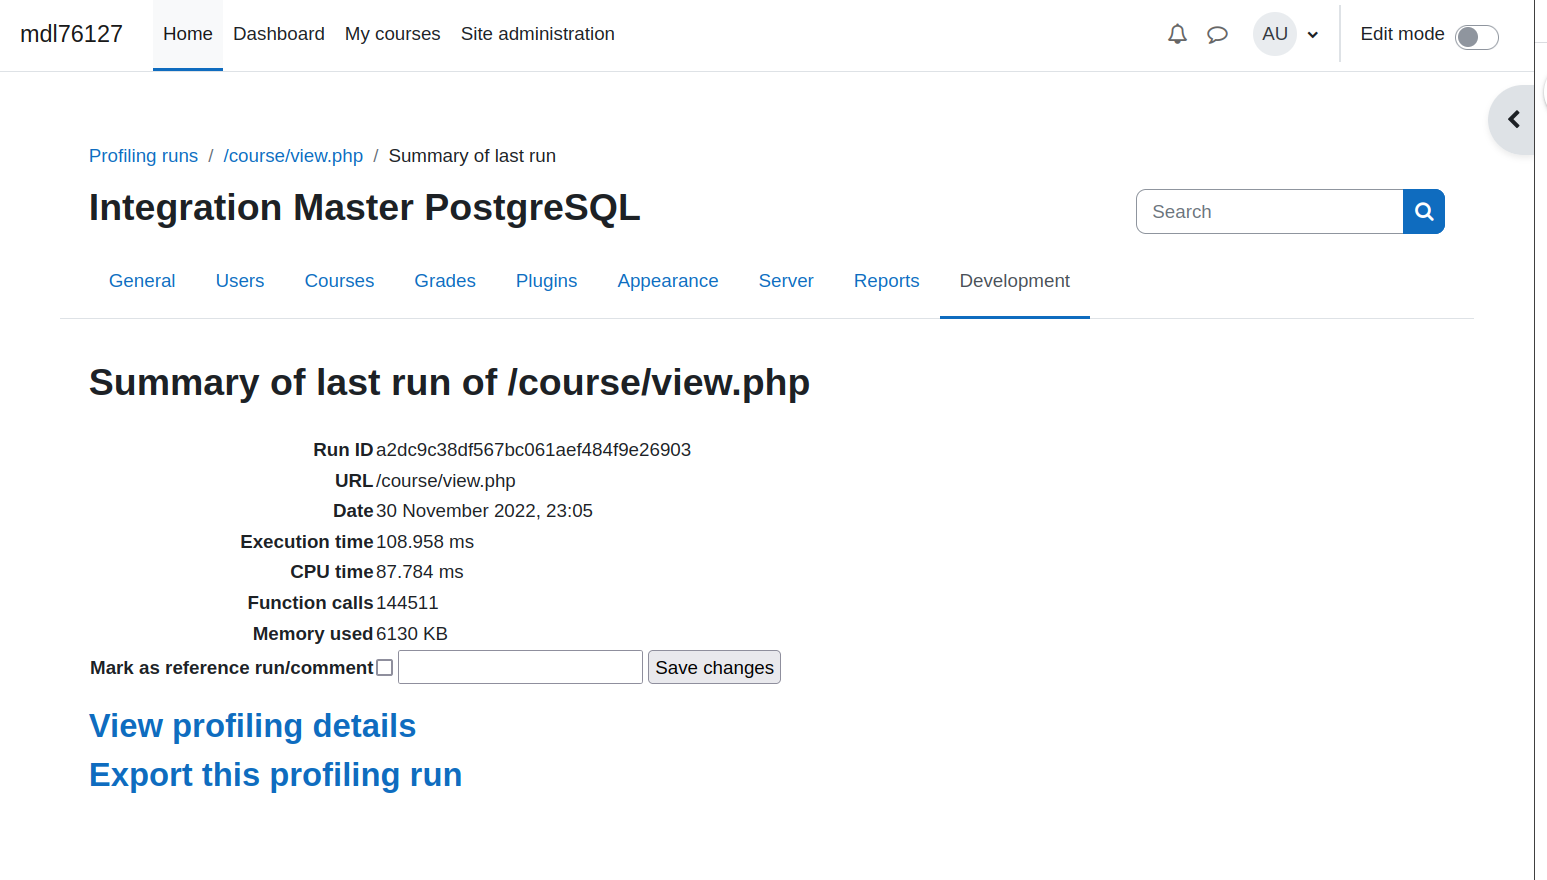
Task: Click the Memory used value 6130 KB
Action: coord(412,634)
